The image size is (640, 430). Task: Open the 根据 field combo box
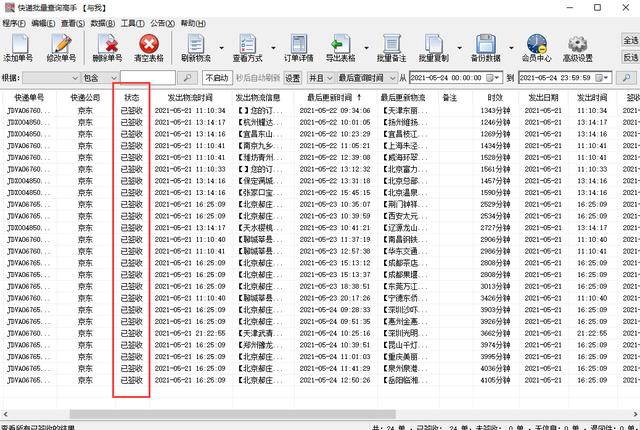tap(51, 78)
